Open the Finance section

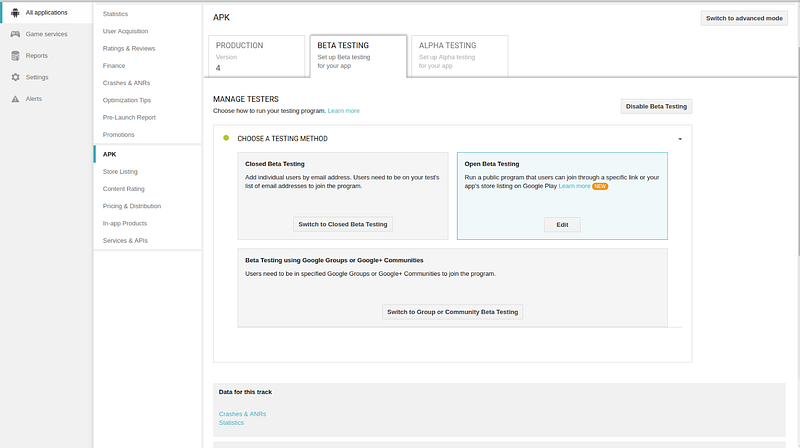[x=114, y=66]
